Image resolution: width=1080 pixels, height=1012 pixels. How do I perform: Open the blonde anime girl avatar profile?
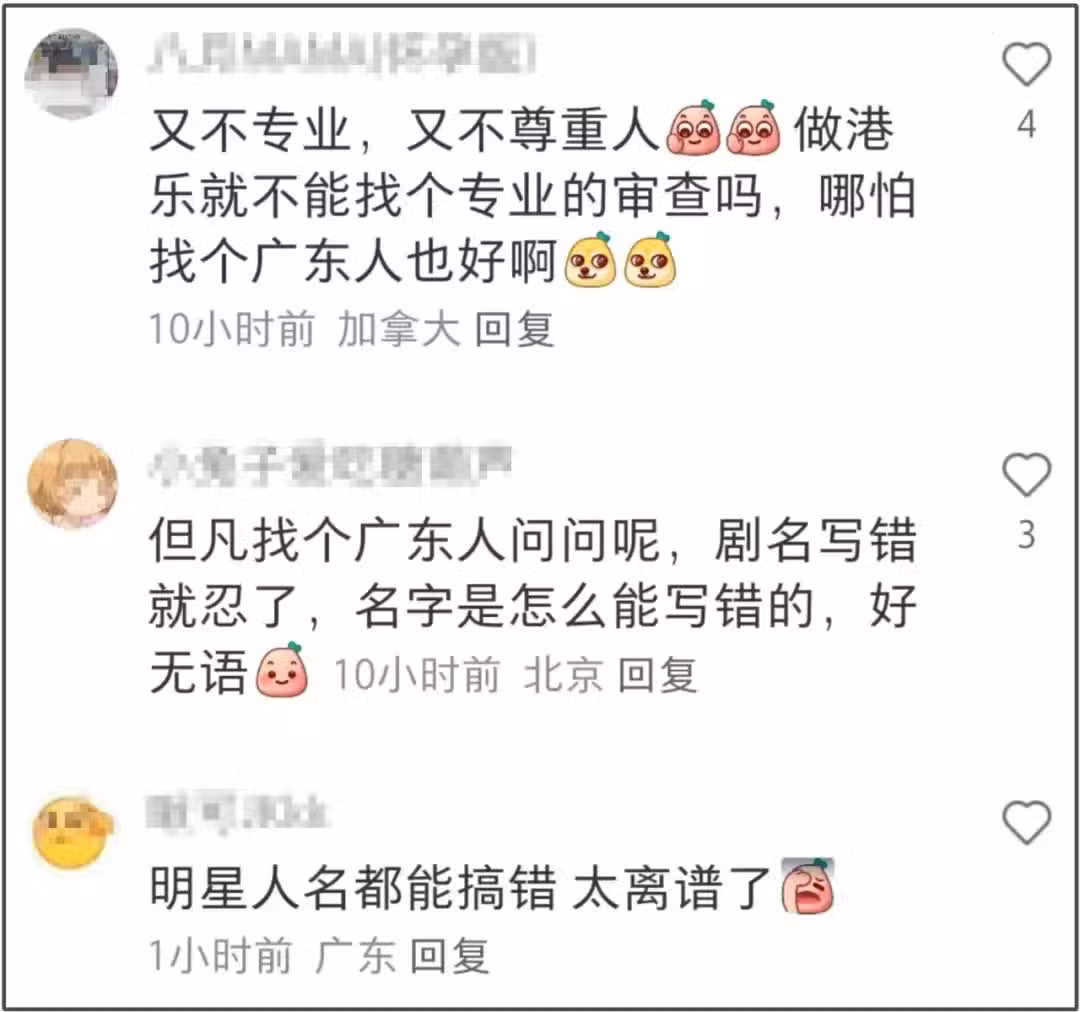[x=72, y=484]
